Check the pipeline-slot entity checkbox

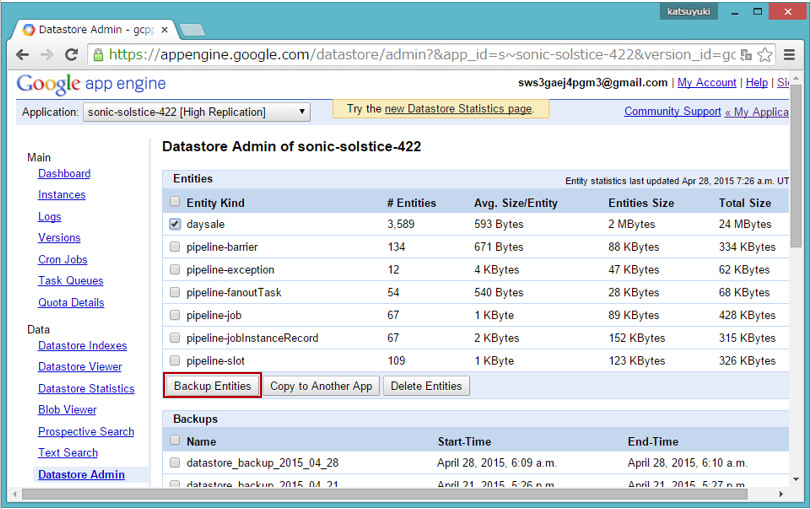click(x=175, y=361)
